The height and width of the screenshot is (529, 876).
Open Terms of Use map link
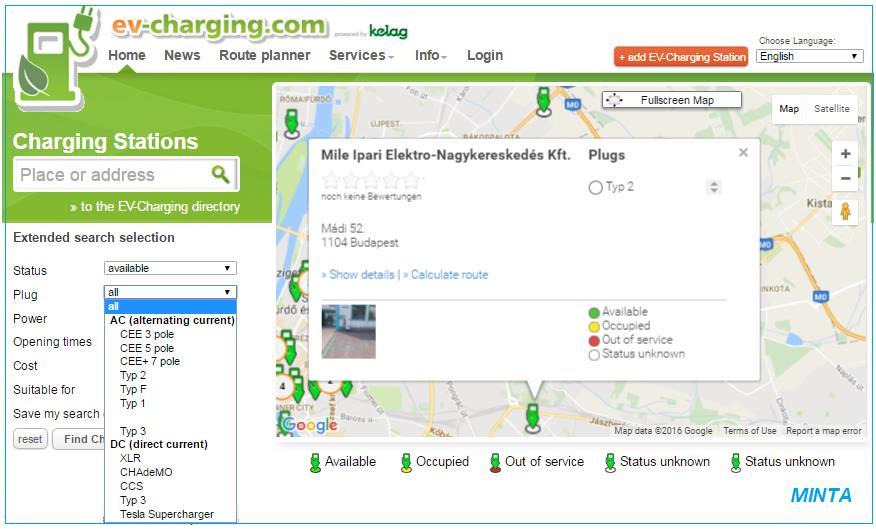[x=750, y=431]
